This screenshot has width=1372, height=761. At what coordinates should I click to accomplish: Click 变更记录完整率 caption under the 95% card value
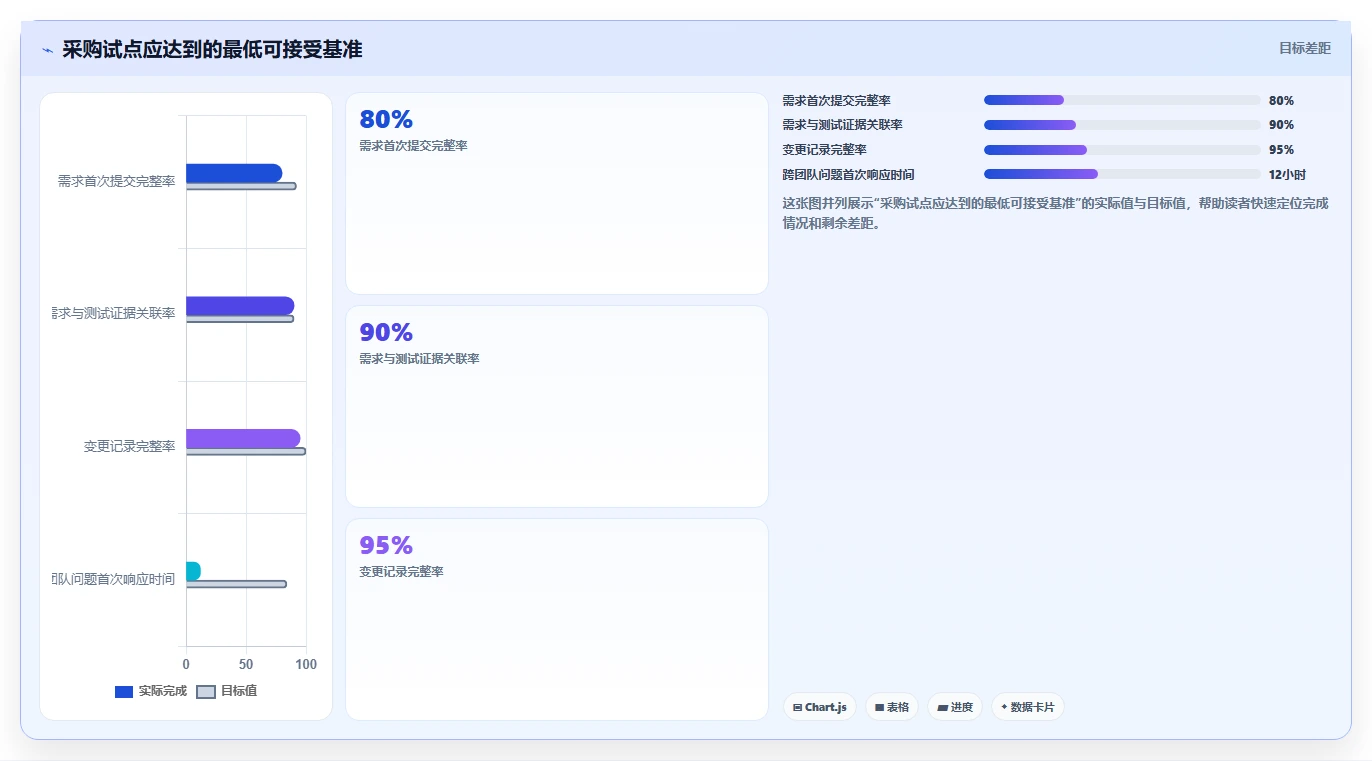(401, 572)
